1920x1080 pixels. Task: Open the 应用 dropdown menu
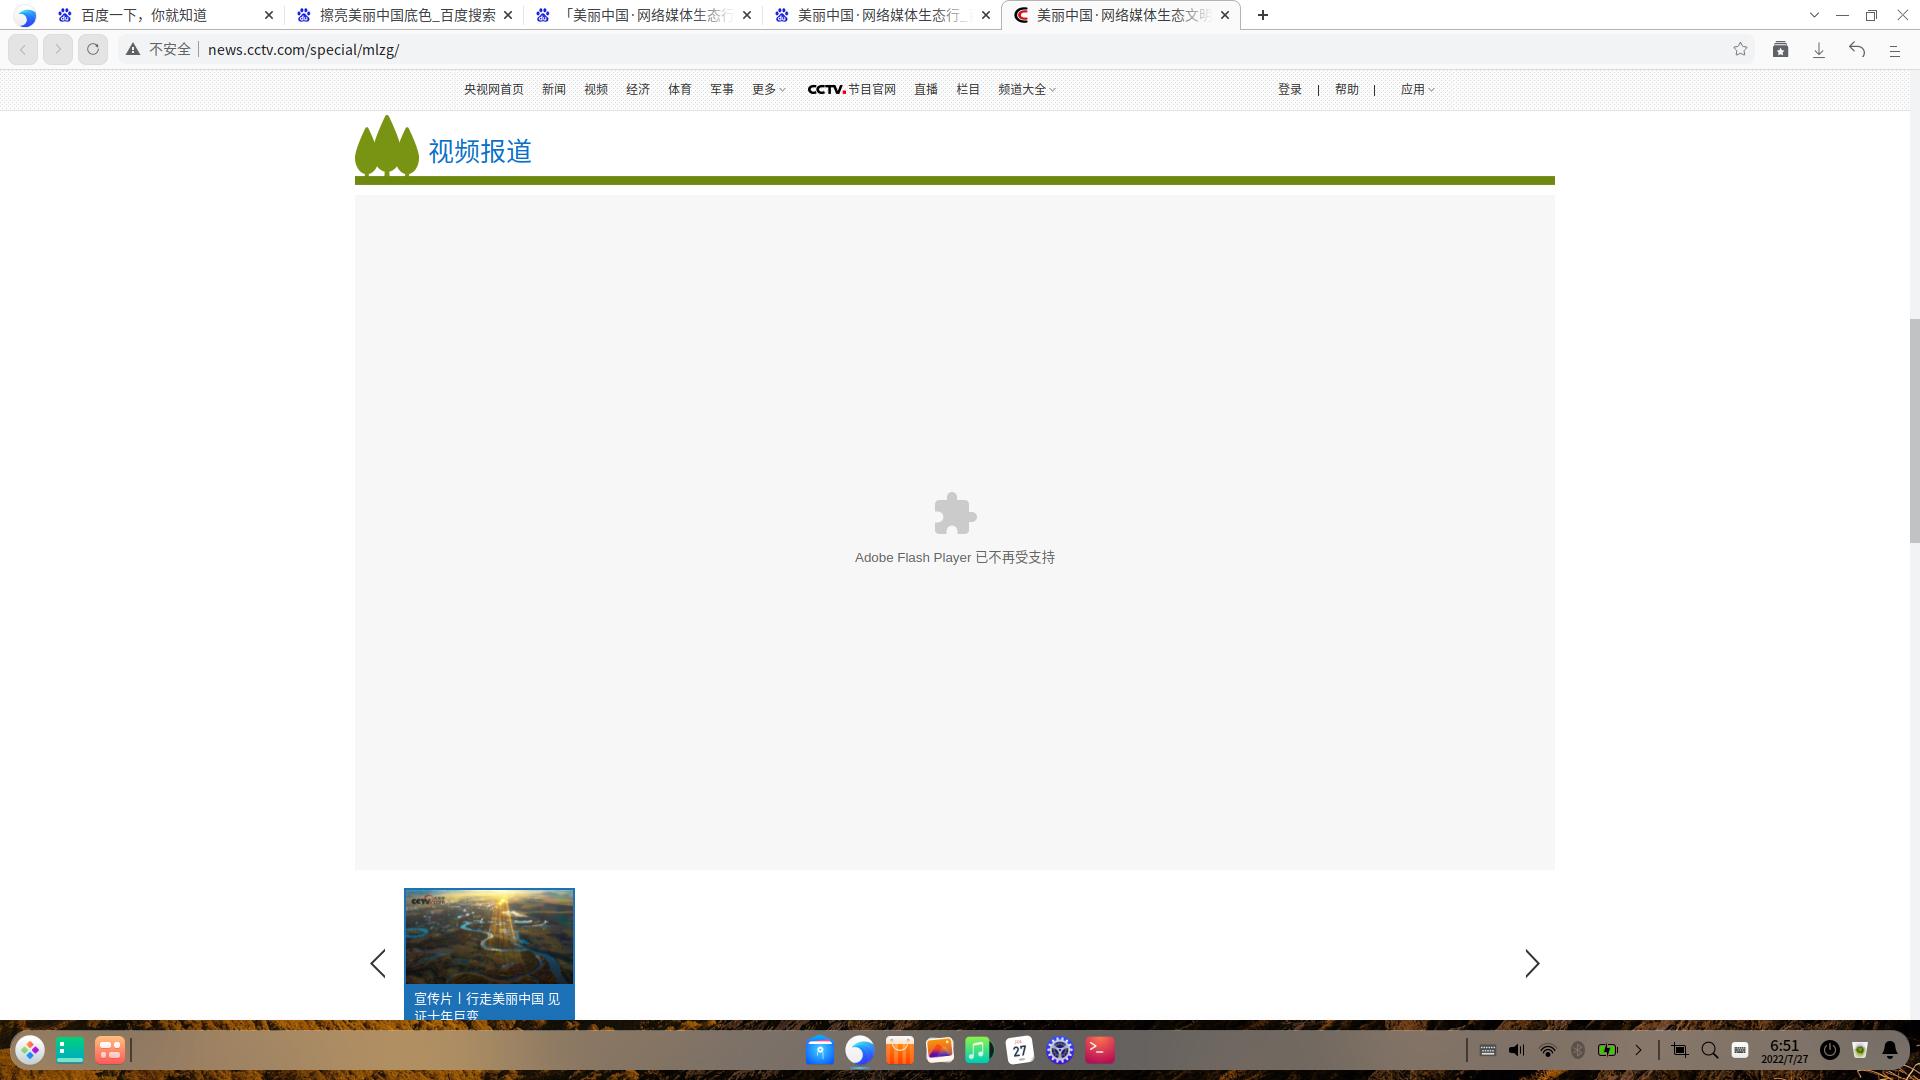[x=1416, y=89]
